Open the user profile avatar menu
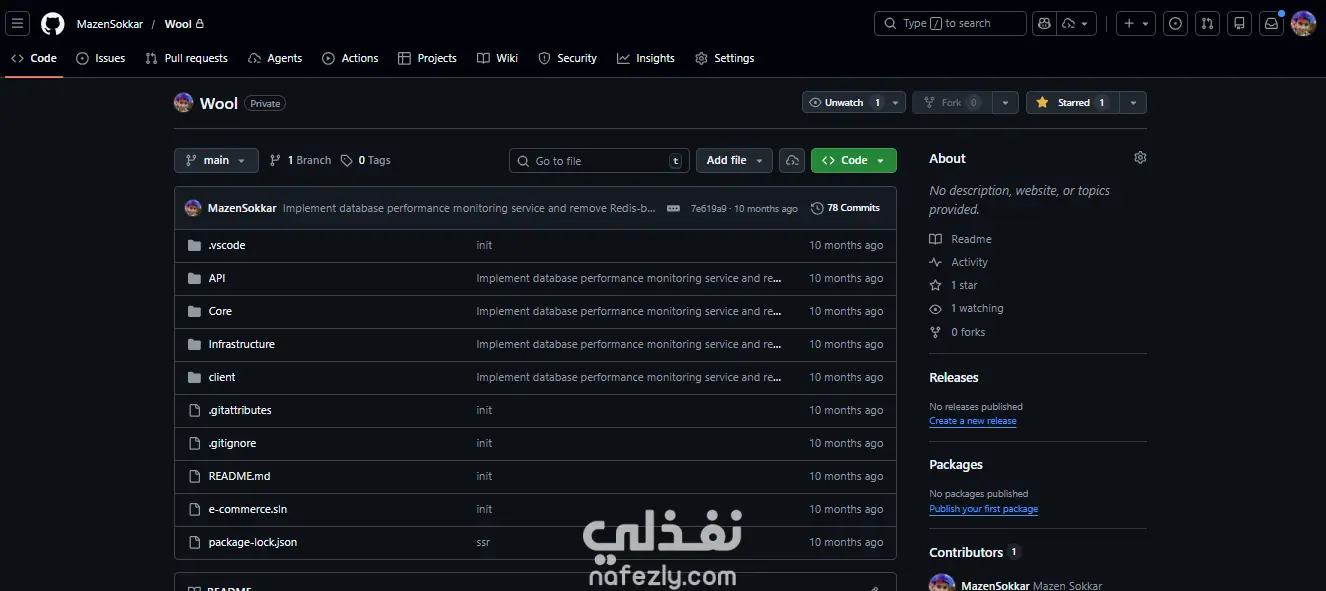The image size is (1326, 591). click(1303, 24)
